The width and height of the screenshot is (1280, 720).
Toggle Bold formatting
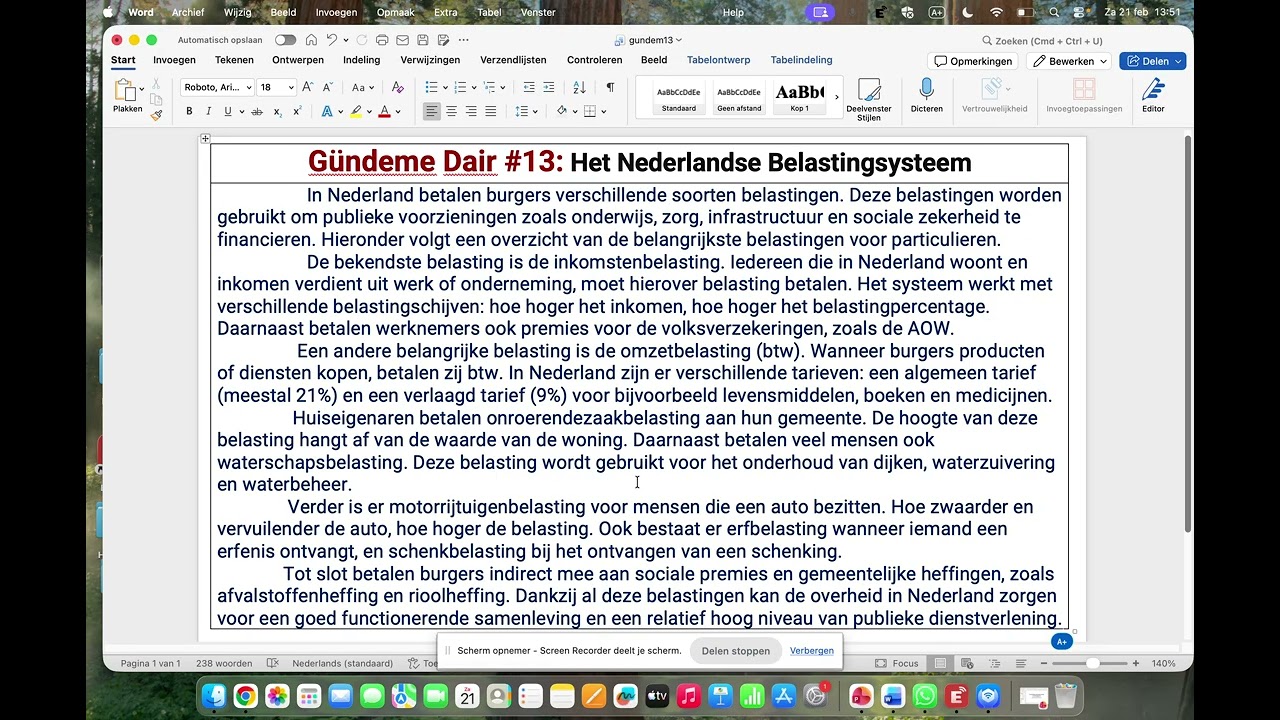[189, 111]
